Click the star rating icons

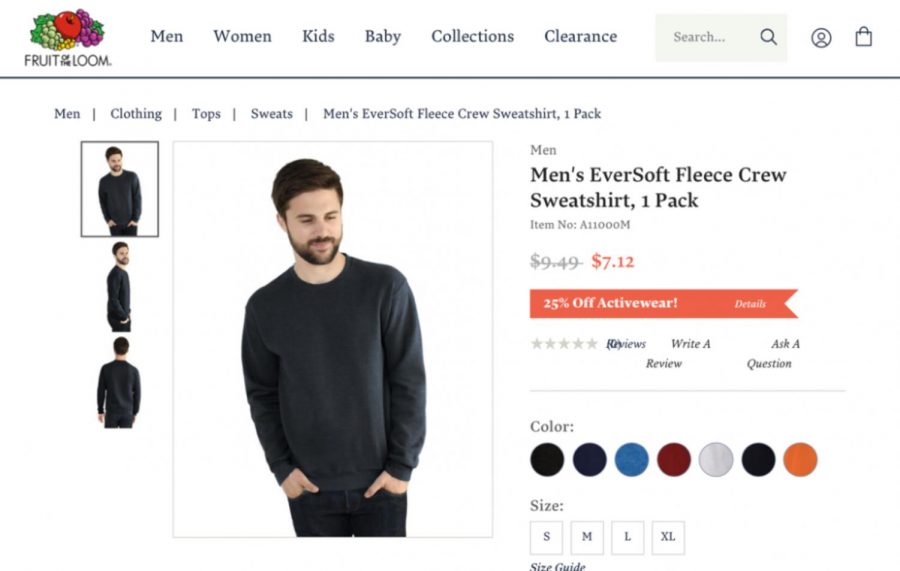[x=564, y=344]
